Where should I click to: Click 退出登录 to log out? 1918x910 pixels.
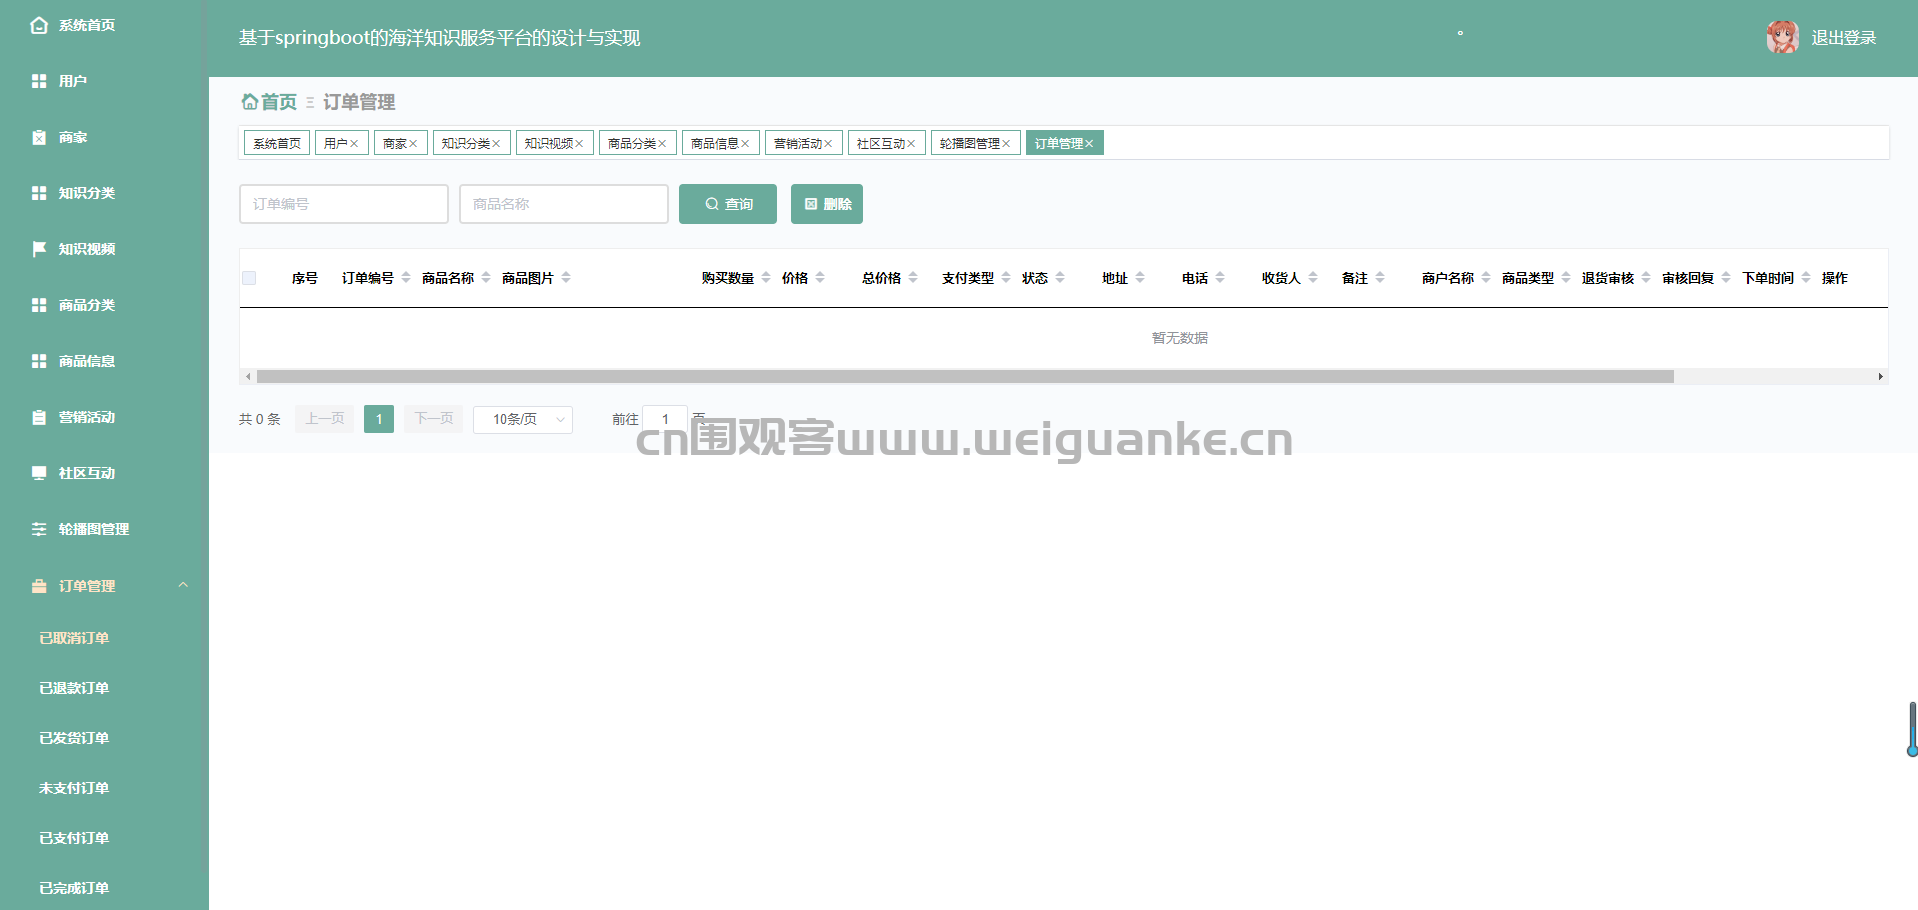(1843, 38)
